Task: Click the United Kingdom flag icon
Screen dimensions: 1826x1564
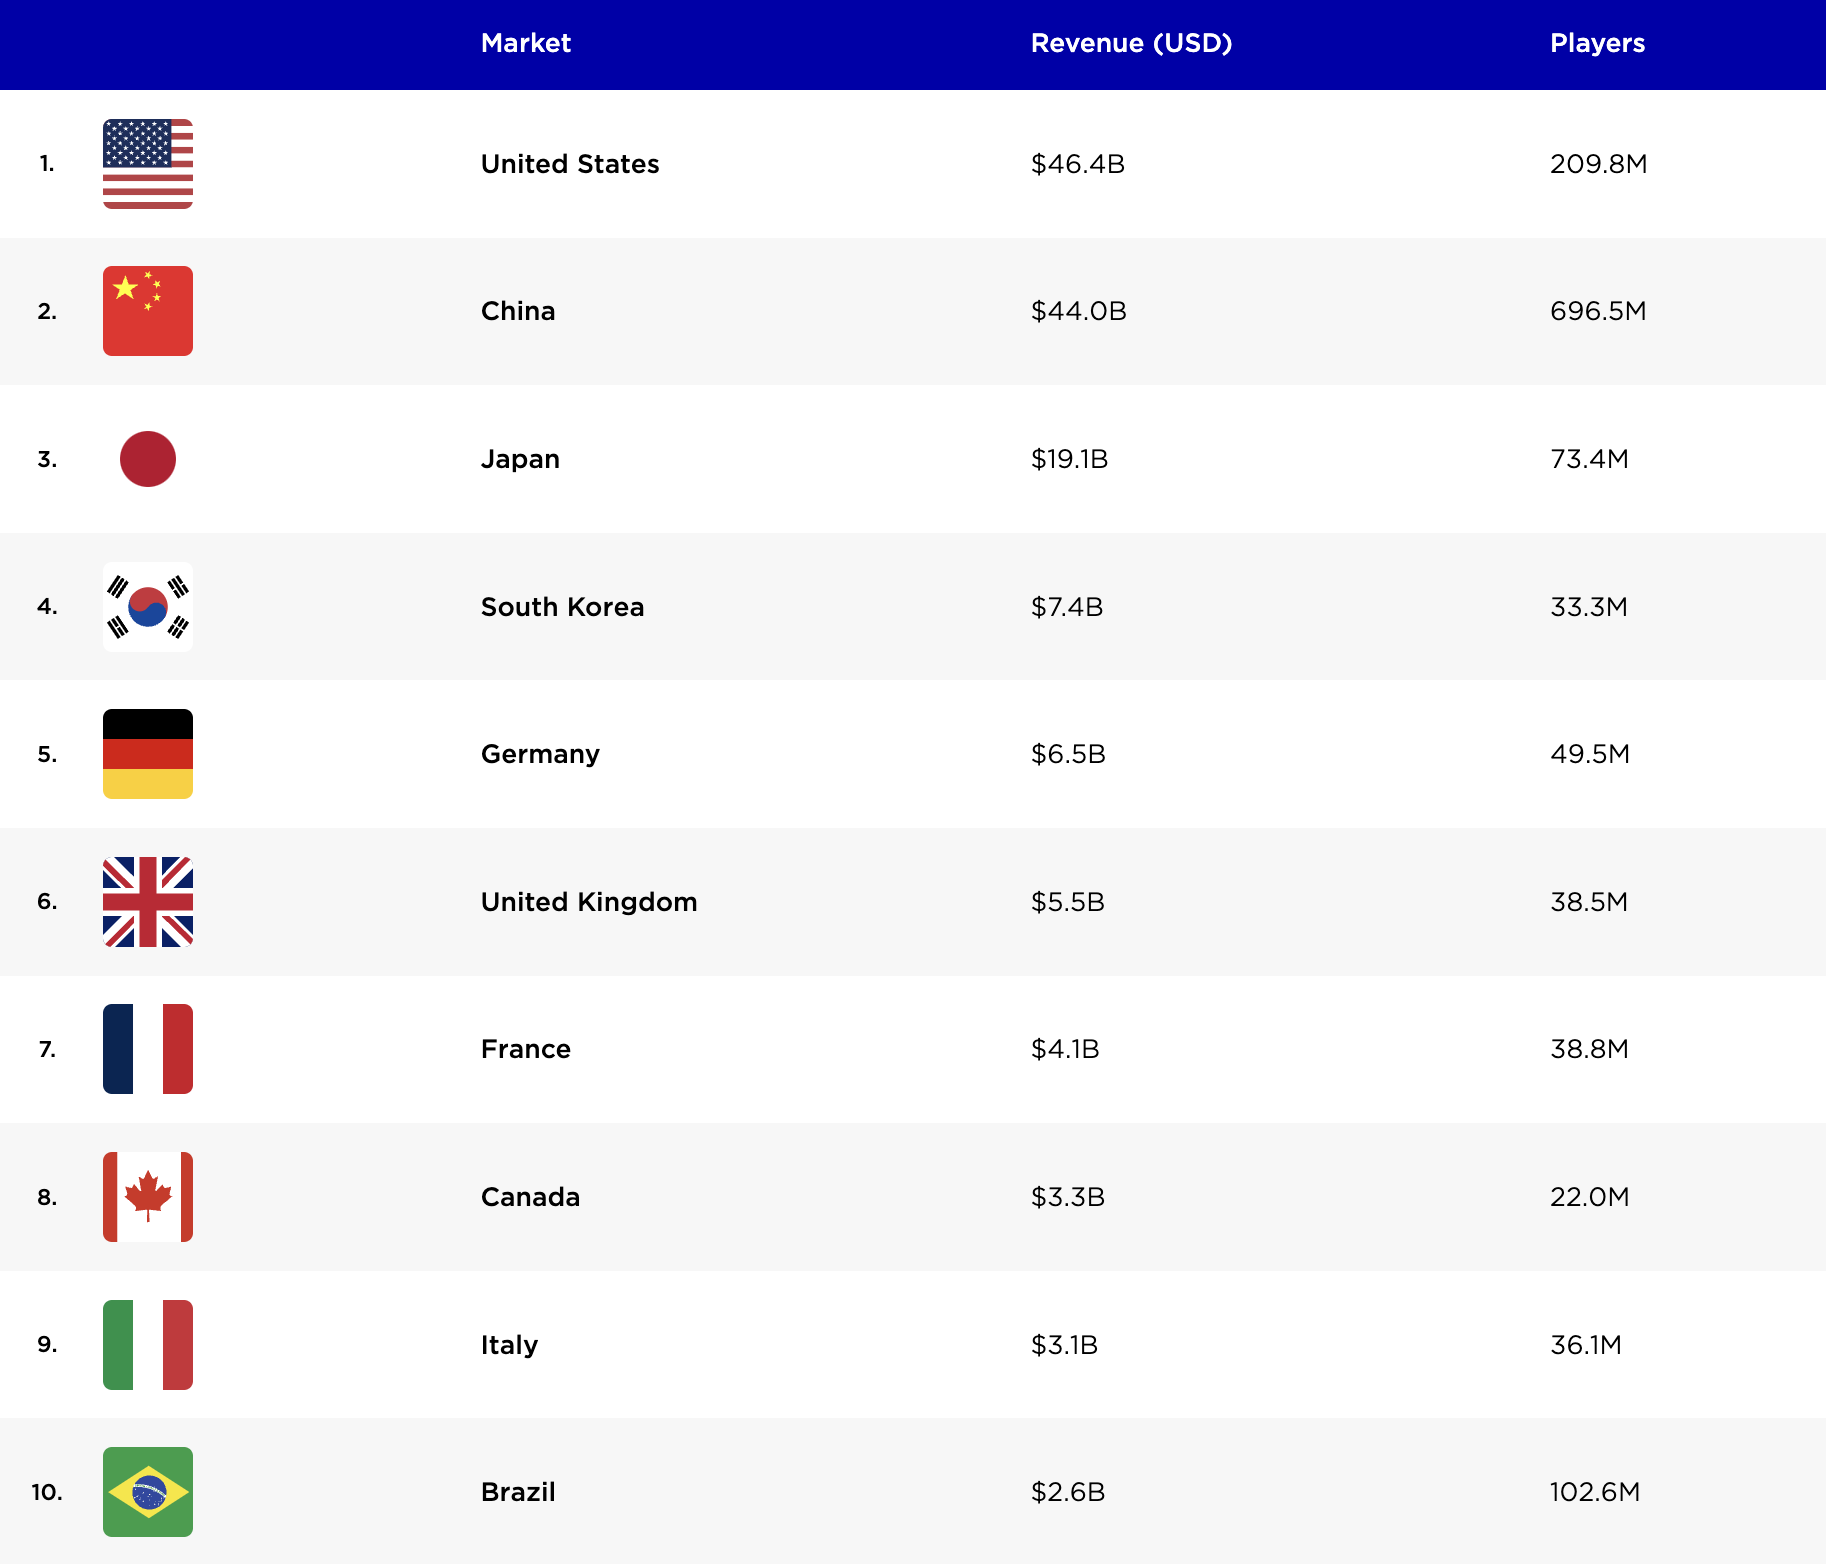Action: 148,902
